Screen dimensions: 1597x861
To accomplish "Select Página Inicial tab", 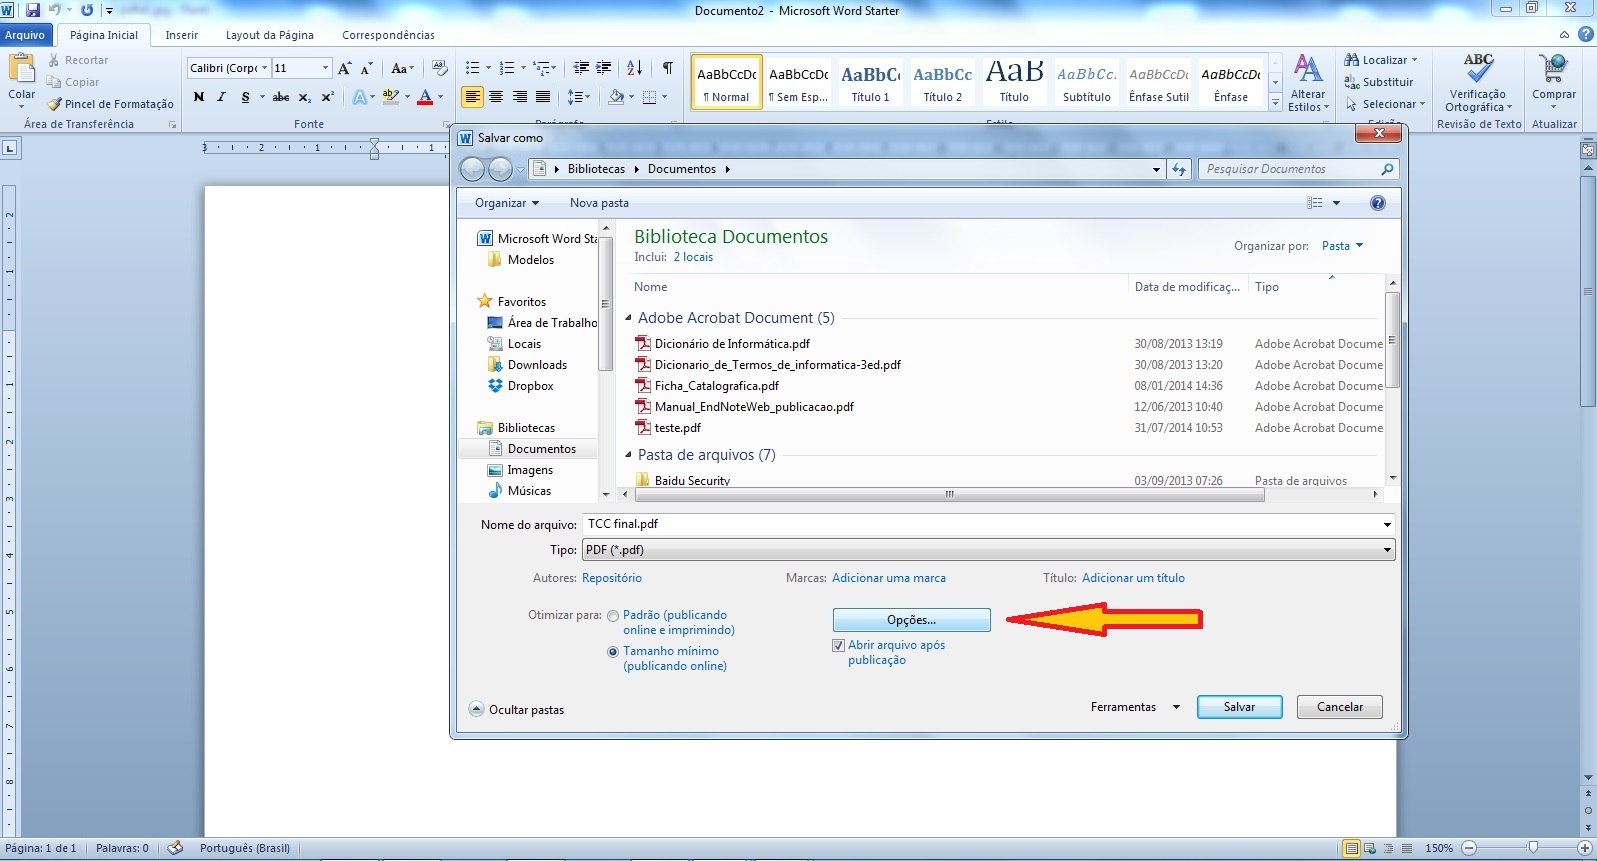I will tap(104, 35).
